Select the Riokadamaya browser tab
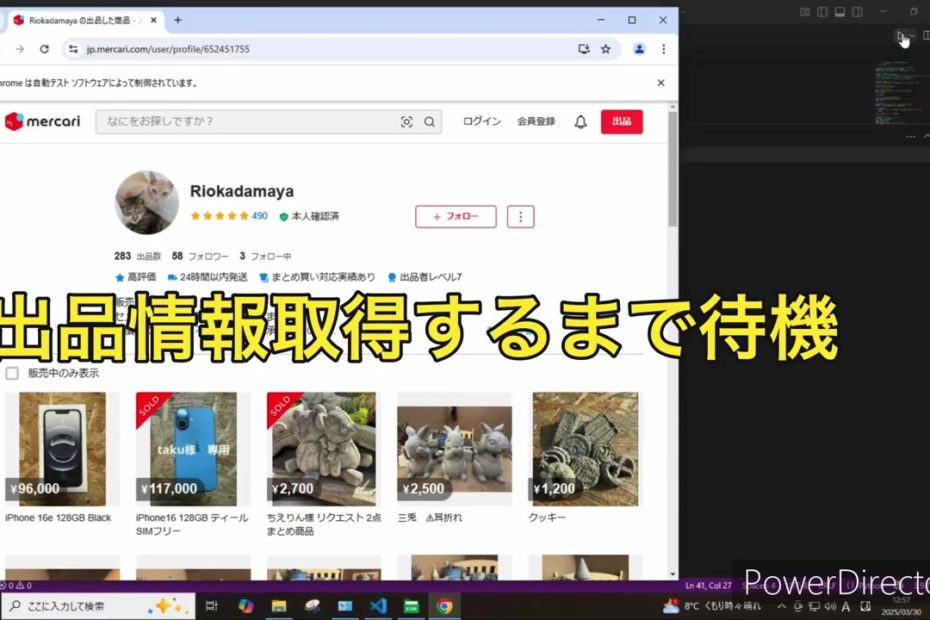Screen dimensions: 930x620 [x=85, y=20]
